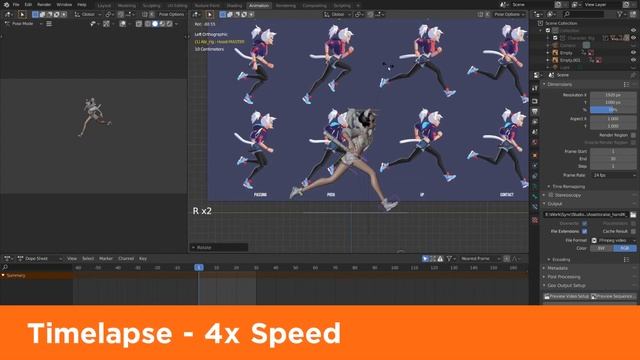Open the Object properties tab icon
The width and height of the screenshot is (640, 360).
click(x=535, y=156)
